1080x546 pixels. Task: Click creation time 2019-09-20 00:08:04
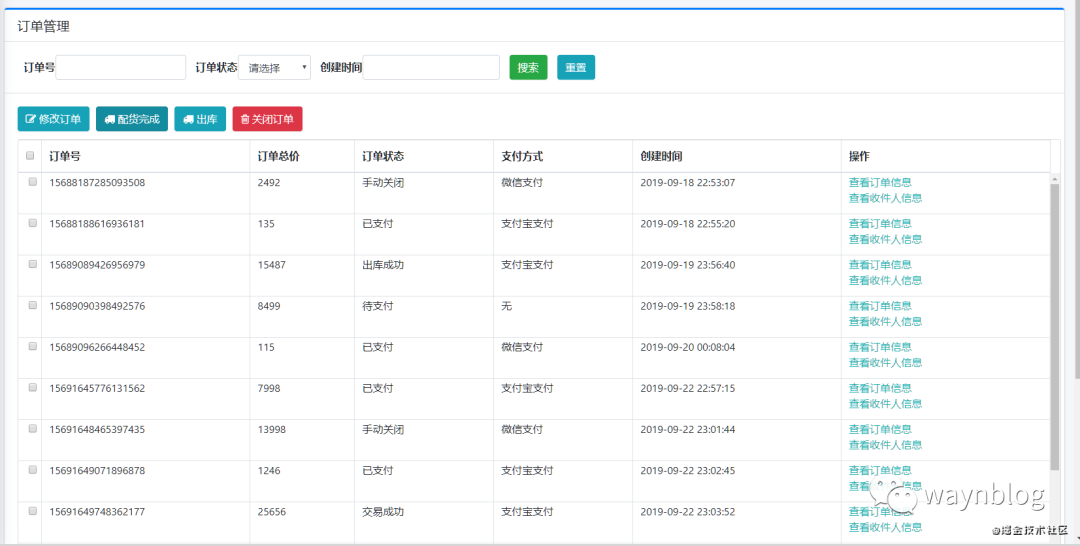(x=687, y=347)
